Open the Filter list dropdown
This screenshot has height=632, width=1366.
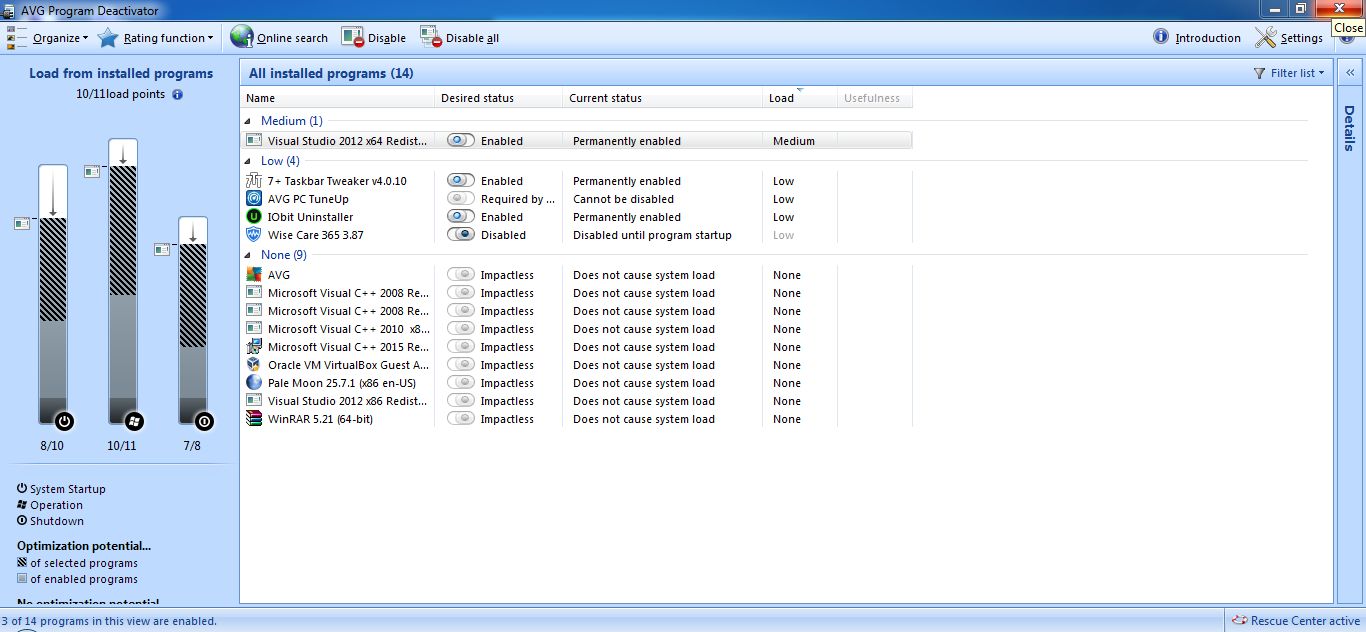coord(1289,73)
